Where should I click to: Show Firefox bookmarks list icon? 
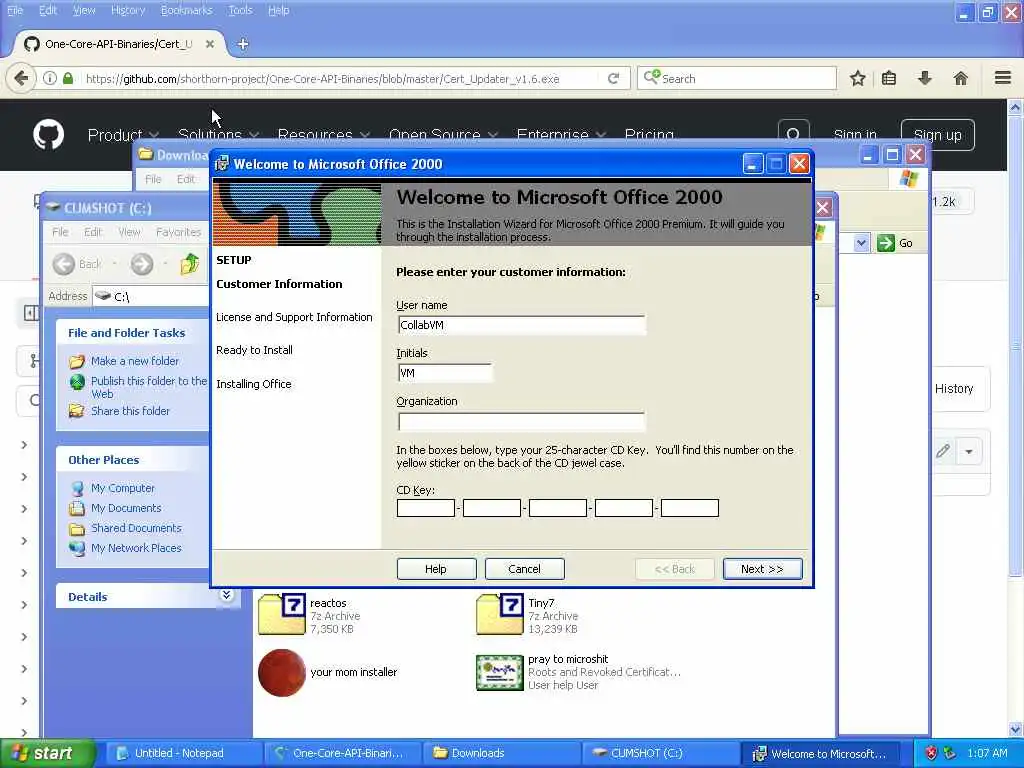(x=889, y=78)
